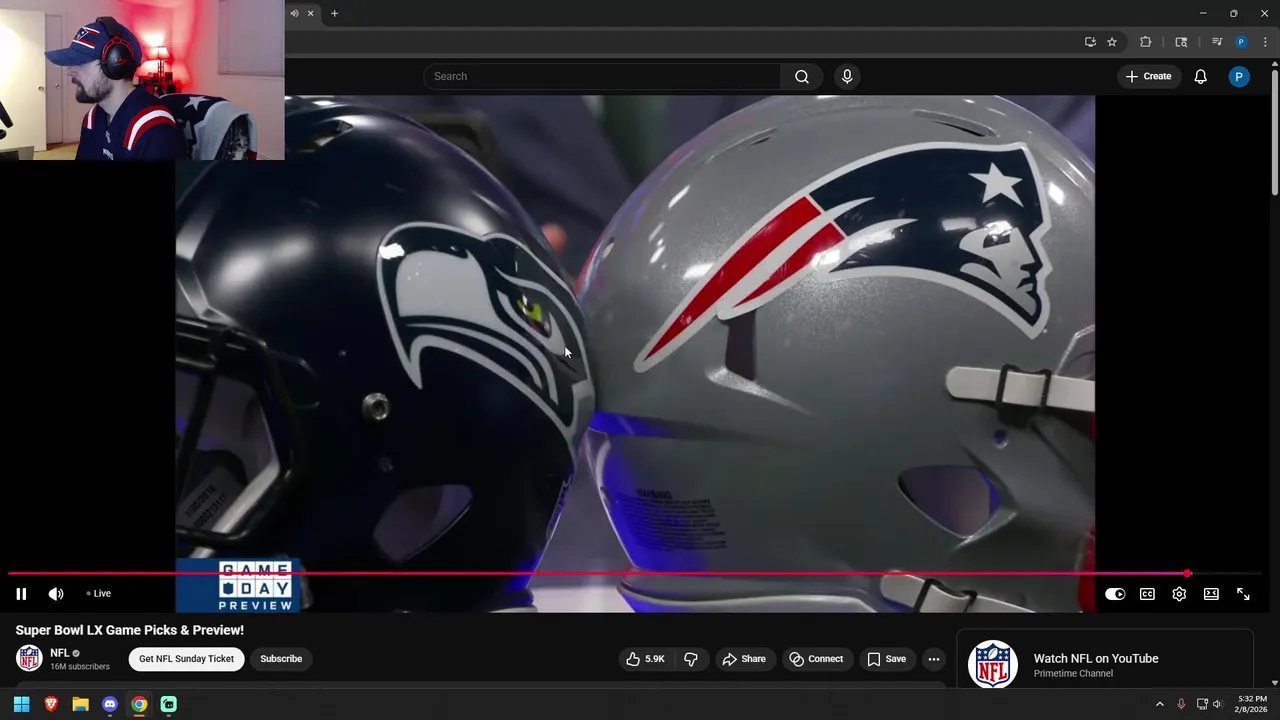1280x720 pixels.
Task: Close the current browser tab
Action: pyautogui.click(x=310, y=13)
